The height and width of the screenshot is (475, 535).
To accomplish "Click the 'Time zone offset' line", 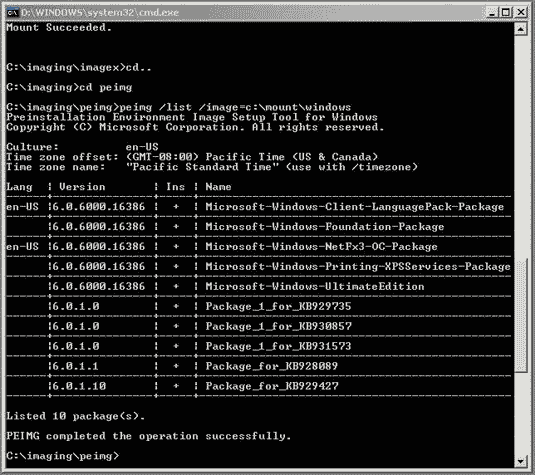I will (192, 157).
